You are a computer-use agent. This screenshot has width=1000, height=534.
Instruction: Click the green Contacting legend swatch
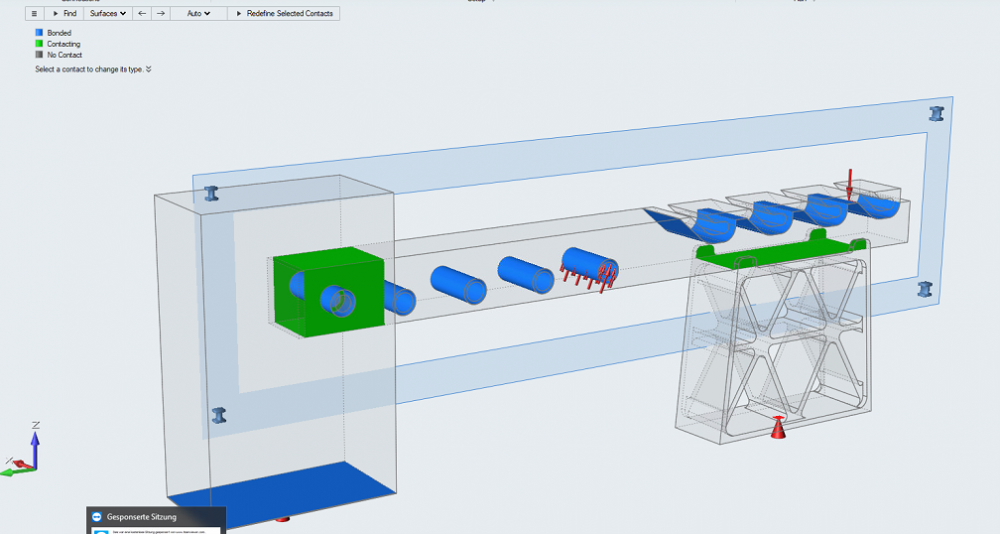[39, 43]
